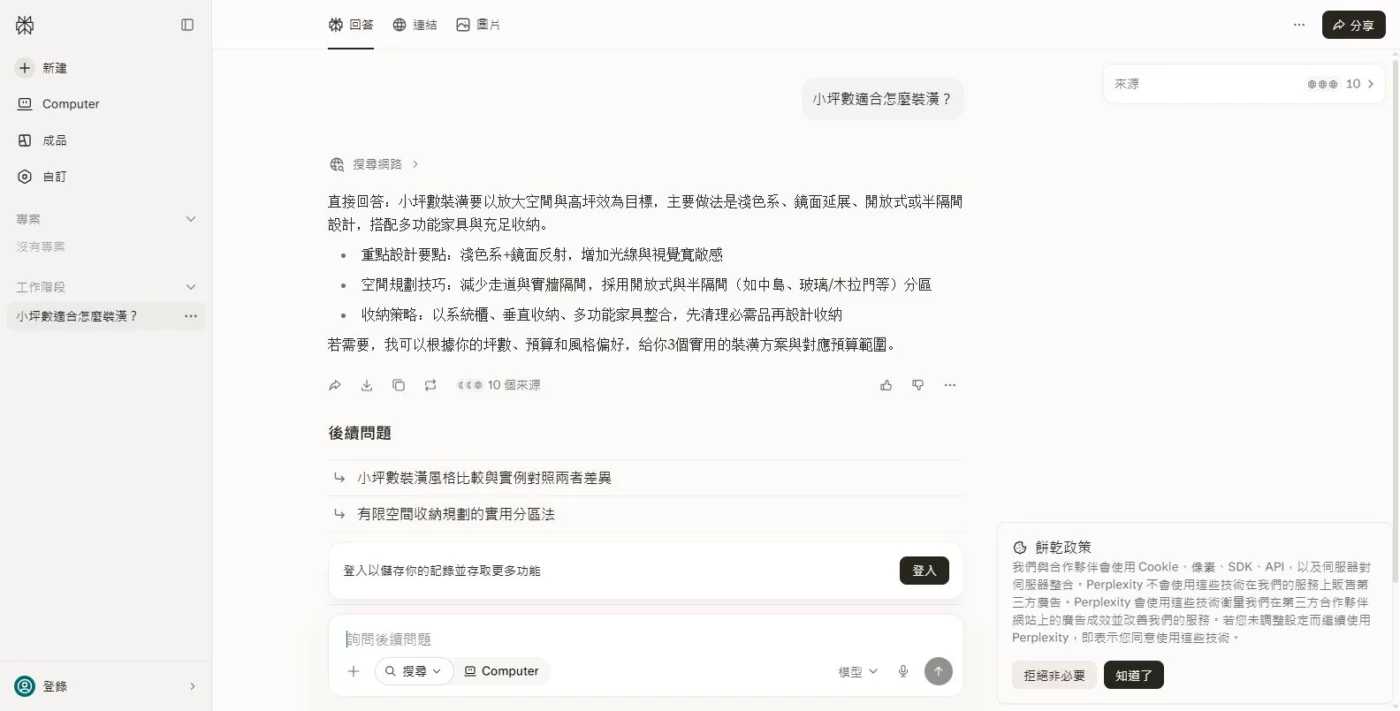Viewport: 1400px width, 711px height.
Task: Toggle the Computer mode chip in the input
Action: [502, 671]
